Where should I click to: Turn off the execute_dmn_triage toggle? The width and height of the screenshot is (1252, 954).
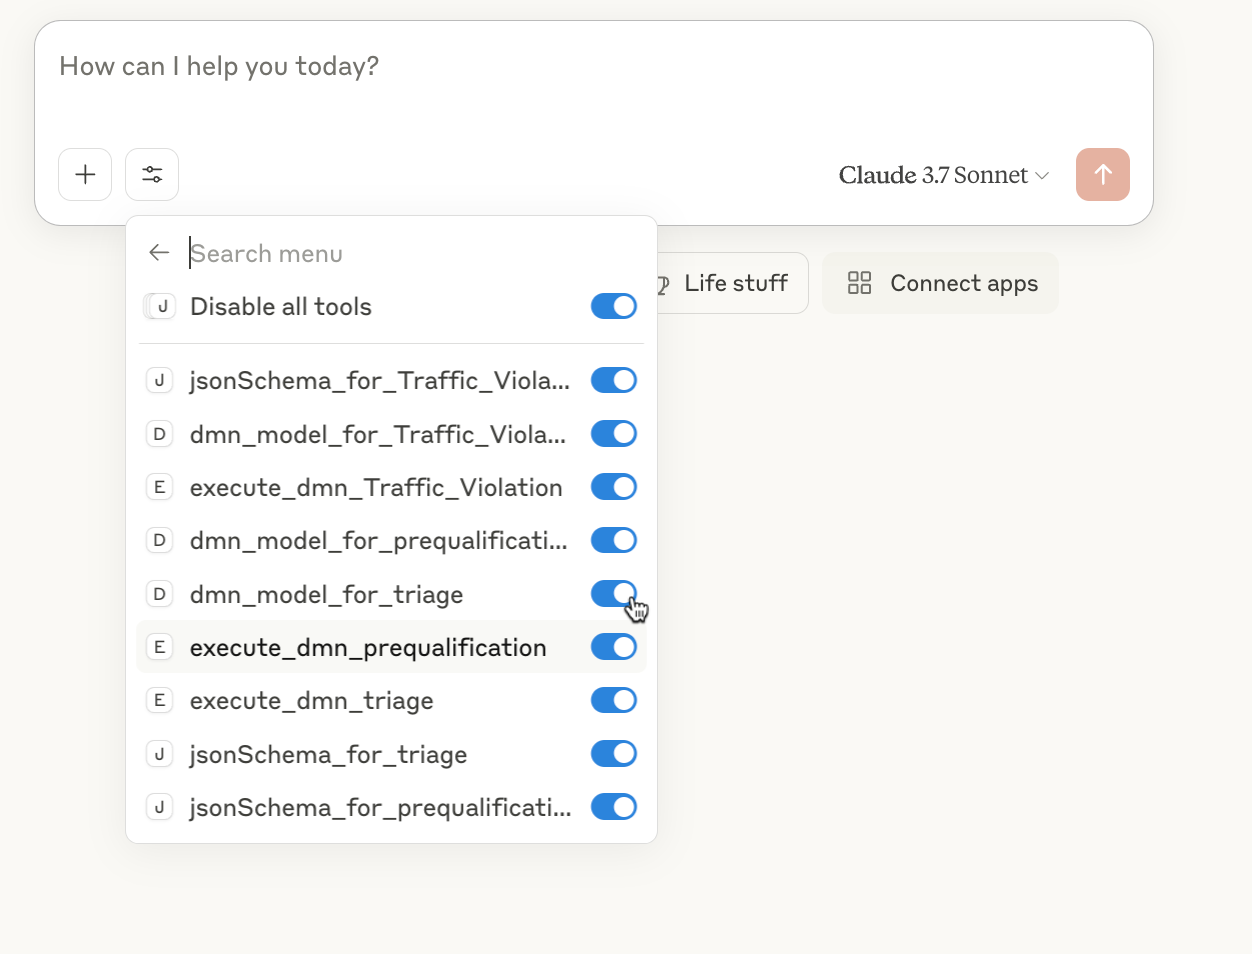[613, 700]
